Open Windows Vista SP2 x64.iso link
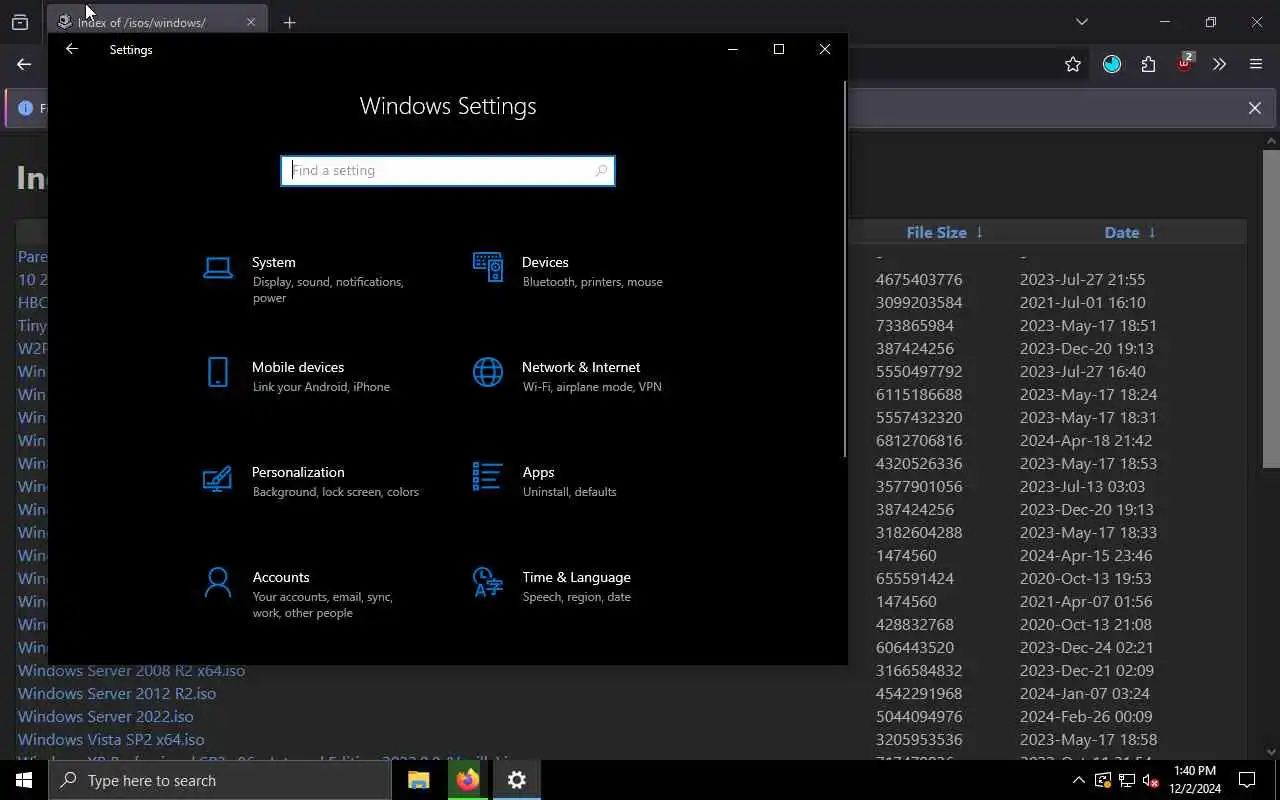 111,739
